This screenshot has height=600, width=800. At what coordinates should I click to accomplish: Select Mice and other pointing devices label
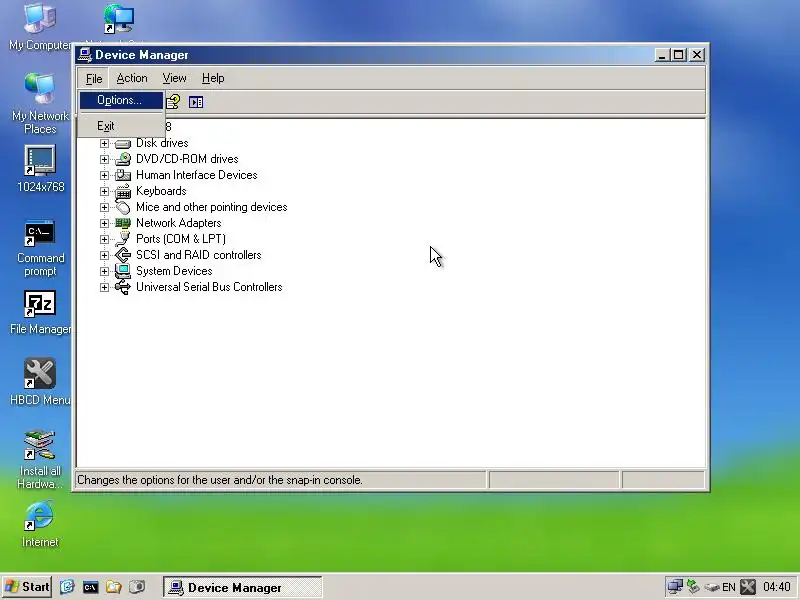pos(211,207)
